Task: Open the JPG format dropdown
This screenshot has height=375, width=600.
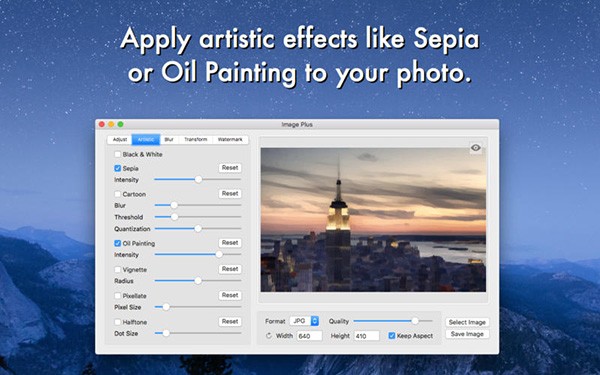Action: point(304,321)
